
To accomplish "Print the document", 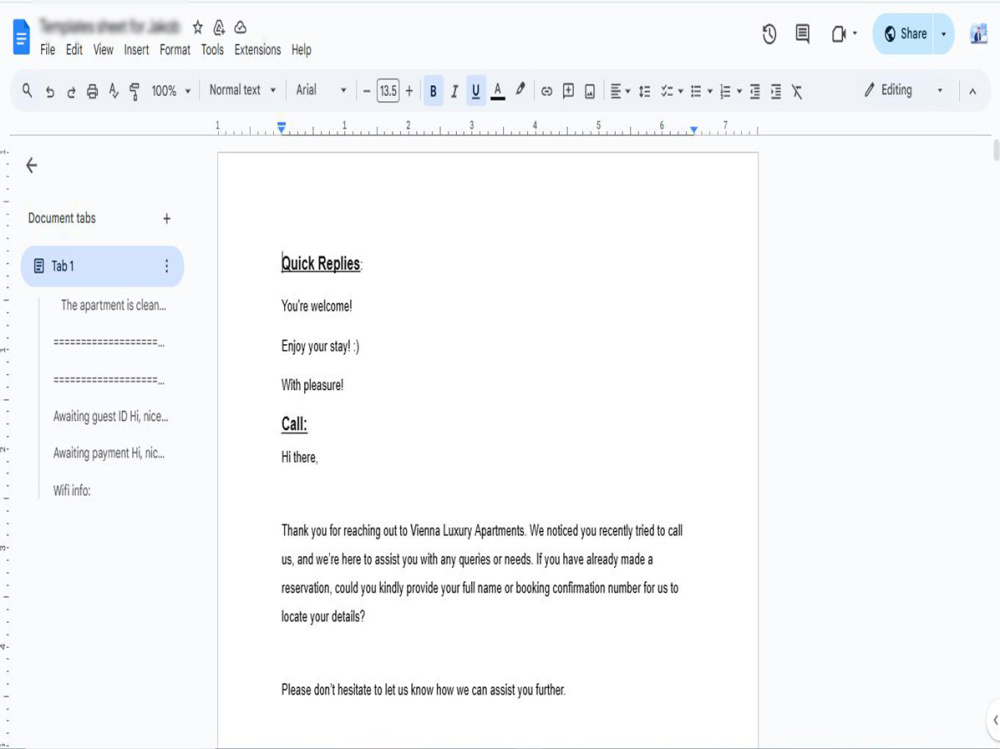I will (x=92, y=91).
